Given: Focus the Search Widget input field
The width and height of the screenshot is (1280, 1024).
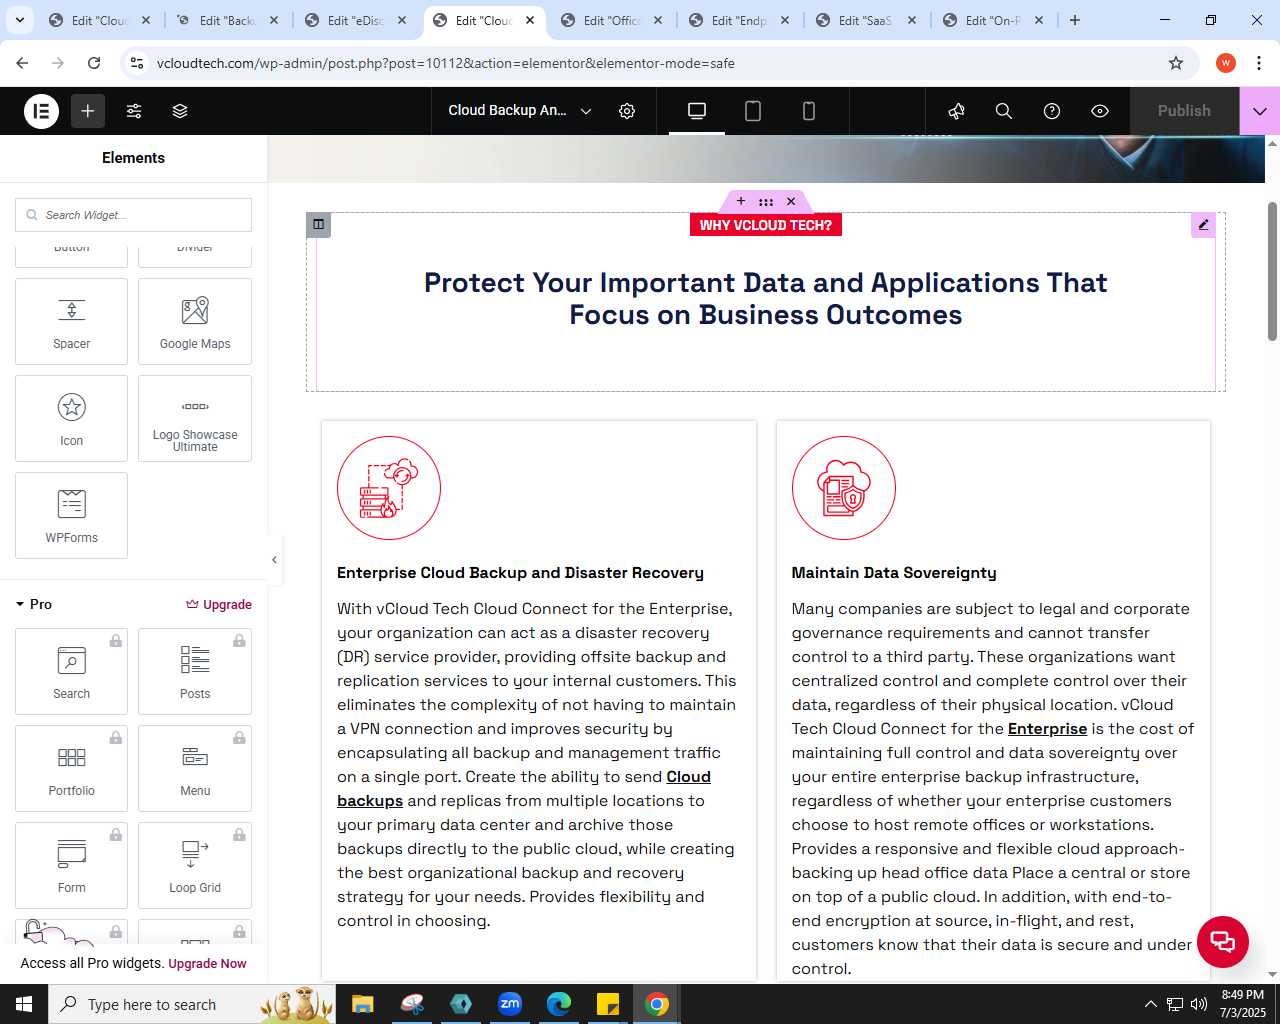Looking at the screenshot, I should click(x=133, y=215).
